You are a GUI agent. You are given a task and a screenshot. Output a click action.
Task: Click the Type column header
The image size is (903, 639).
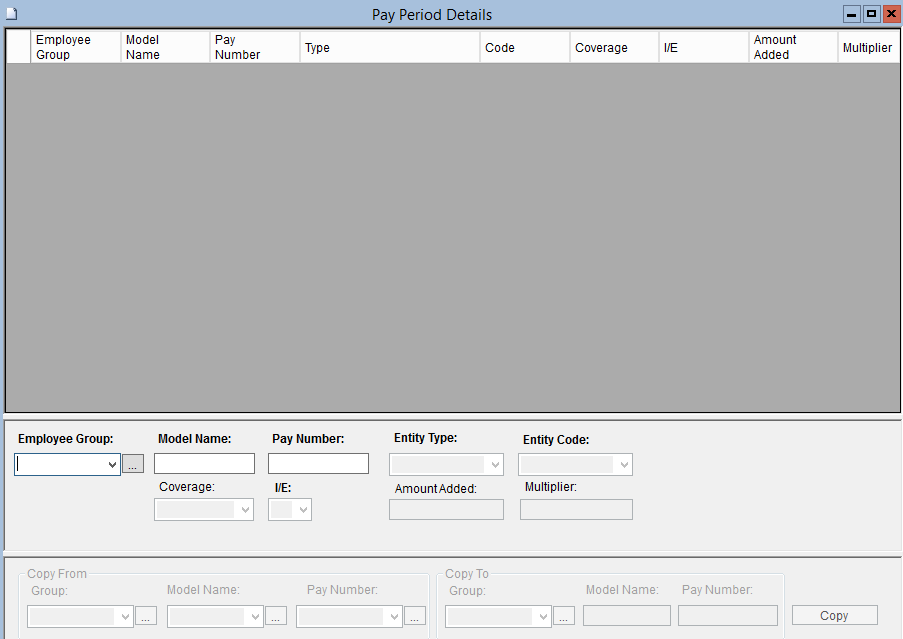click(389, 47)
